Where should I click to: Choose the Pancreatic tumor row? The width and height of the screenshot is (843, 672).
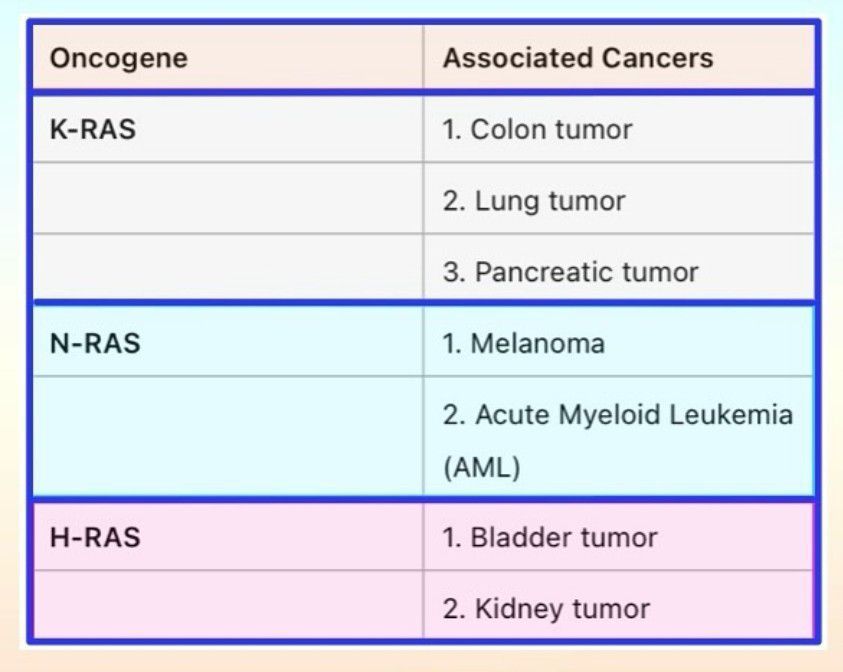(x=571, y=272)
